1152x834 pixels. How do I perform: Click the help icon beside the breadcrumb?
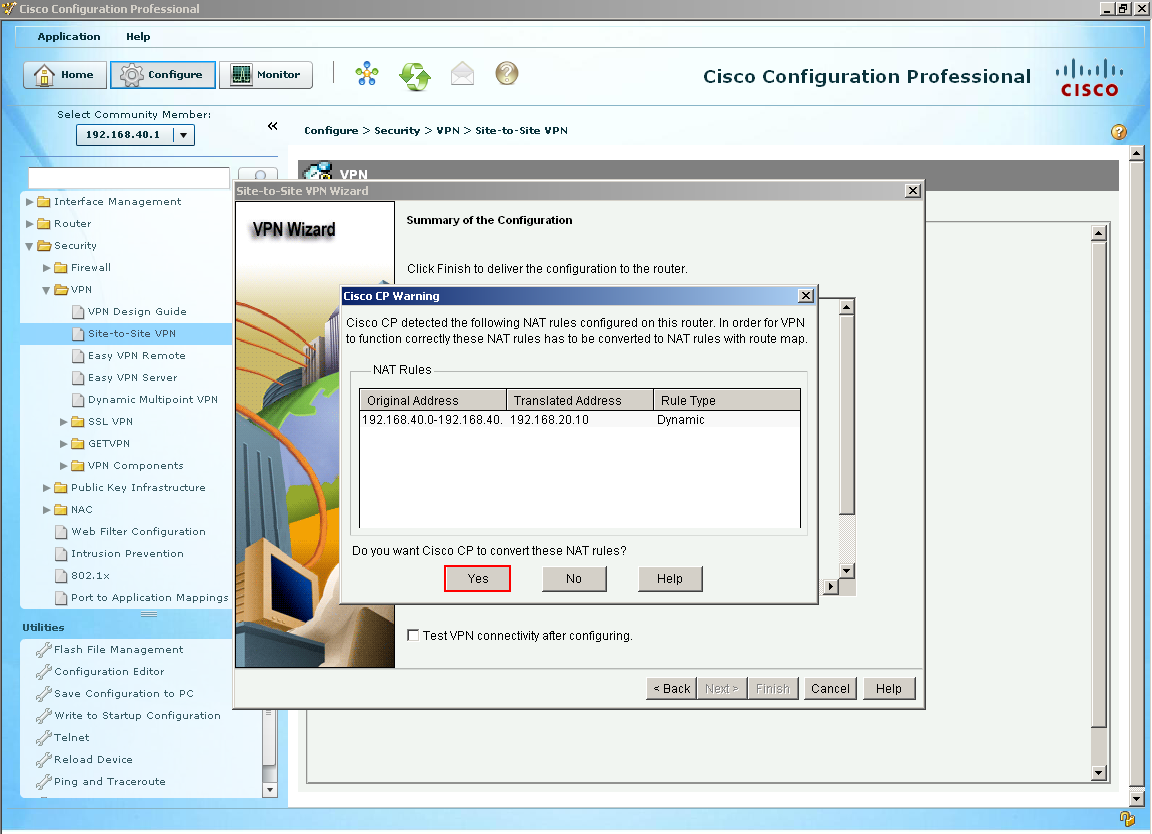click(x=1118, y=132)
